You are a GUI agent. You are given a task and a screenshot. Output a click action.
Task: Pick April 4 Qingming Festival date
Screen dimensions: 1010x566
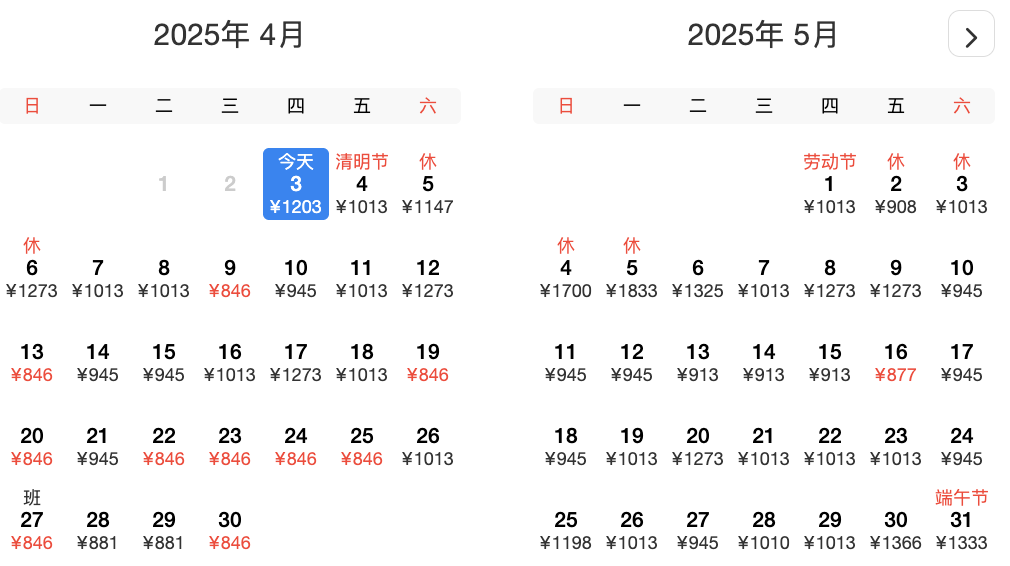[x=362, y=184]
